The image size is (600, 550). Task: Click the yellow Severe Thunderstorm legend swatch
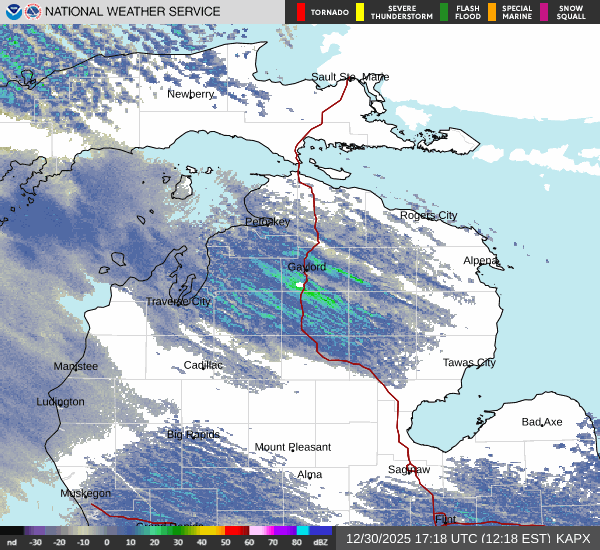(360, 12)
